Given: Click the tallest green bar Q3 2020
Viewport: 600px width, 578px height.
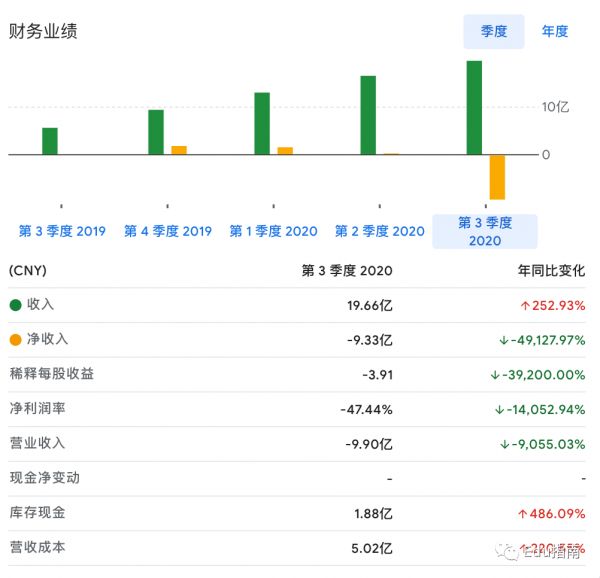Looking at the screenshot, I should (474, 108).
